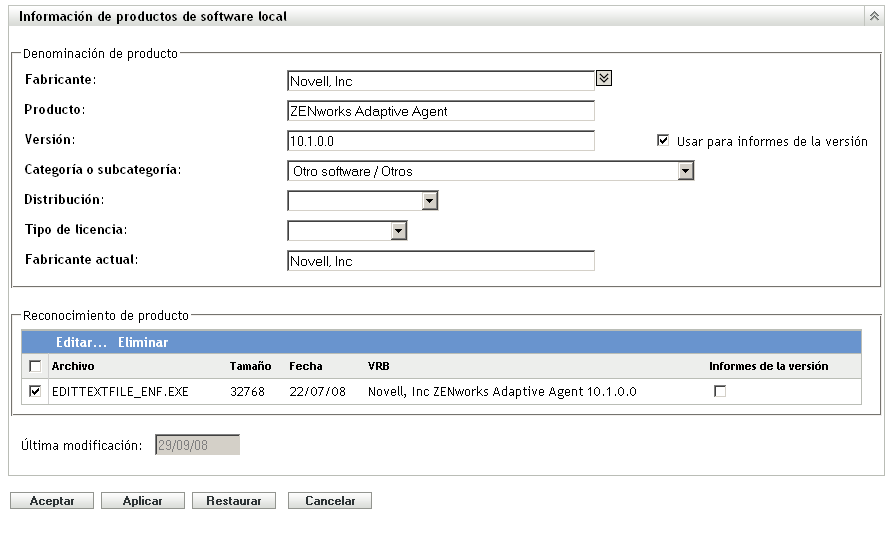Click the VRB column header
890x535 pixels.
379,366
